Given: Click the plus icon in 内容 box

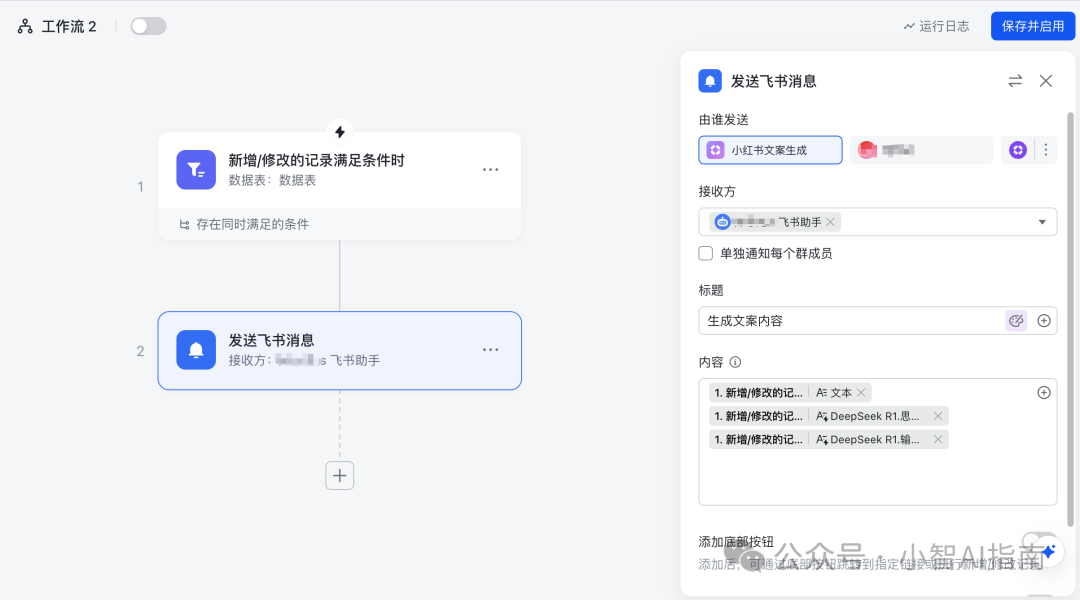Looking at the screenshot, I should pyautogui.click(x=1044, y=393).
